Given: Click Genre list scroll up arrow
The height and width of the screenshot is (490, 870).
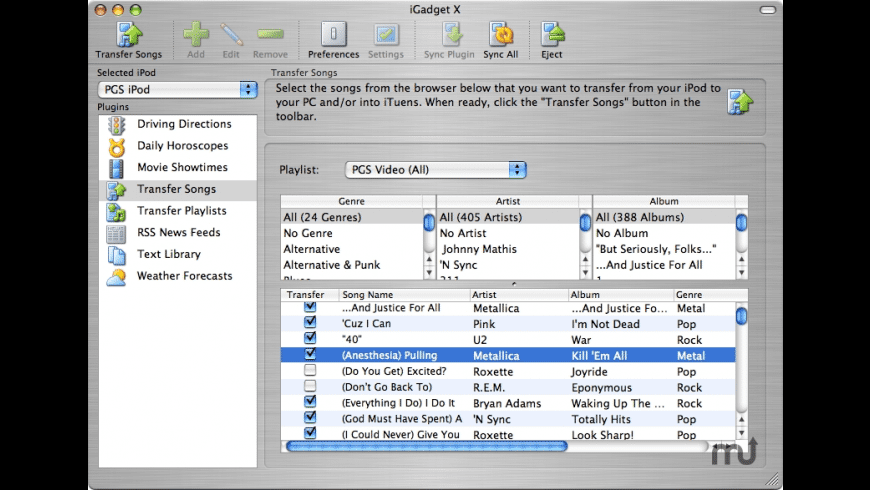Looking at the screenshot, I should 429,260.
